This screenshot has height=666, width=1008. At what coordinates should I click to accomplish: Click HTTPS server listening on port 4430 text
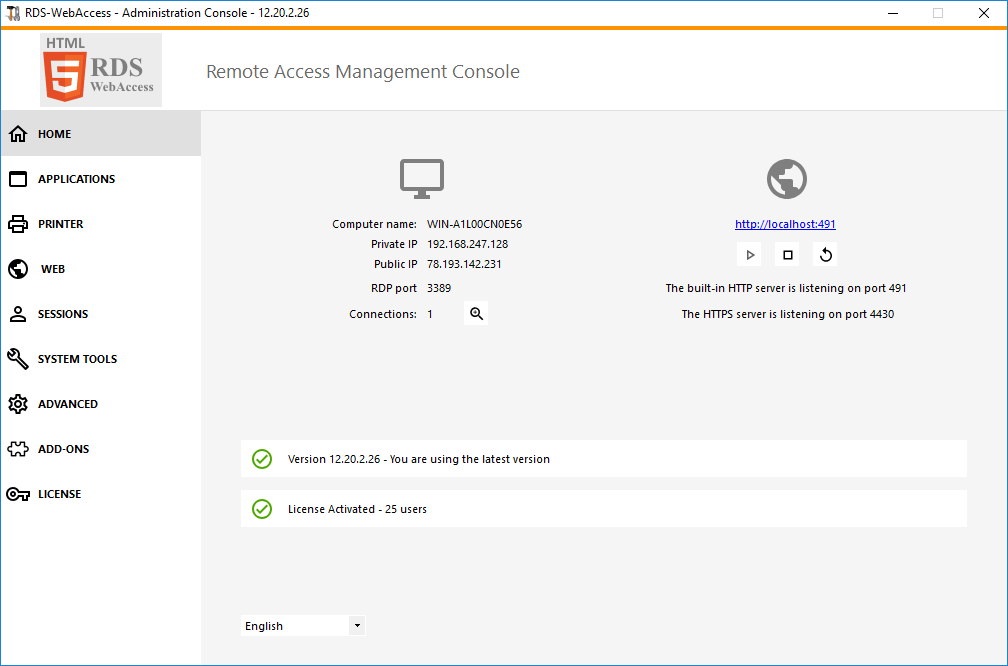(788, 314)
